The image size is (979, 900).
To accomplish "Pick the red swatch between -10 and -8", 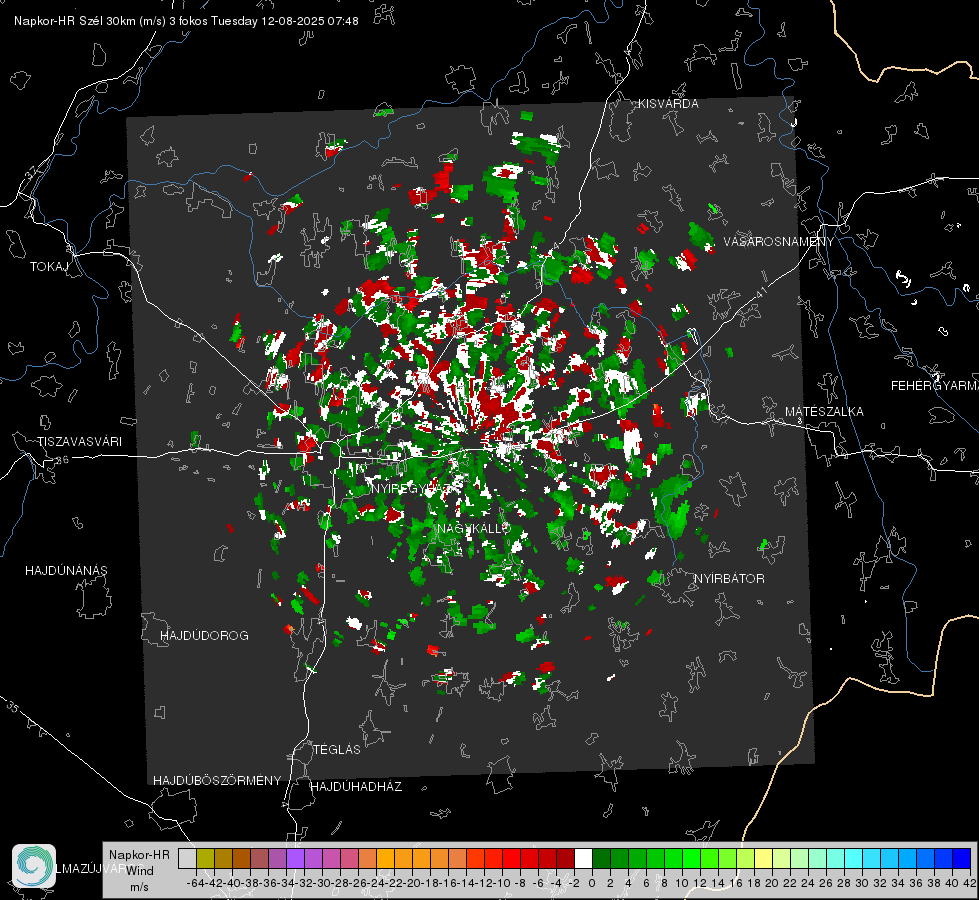I will point(511,858).
